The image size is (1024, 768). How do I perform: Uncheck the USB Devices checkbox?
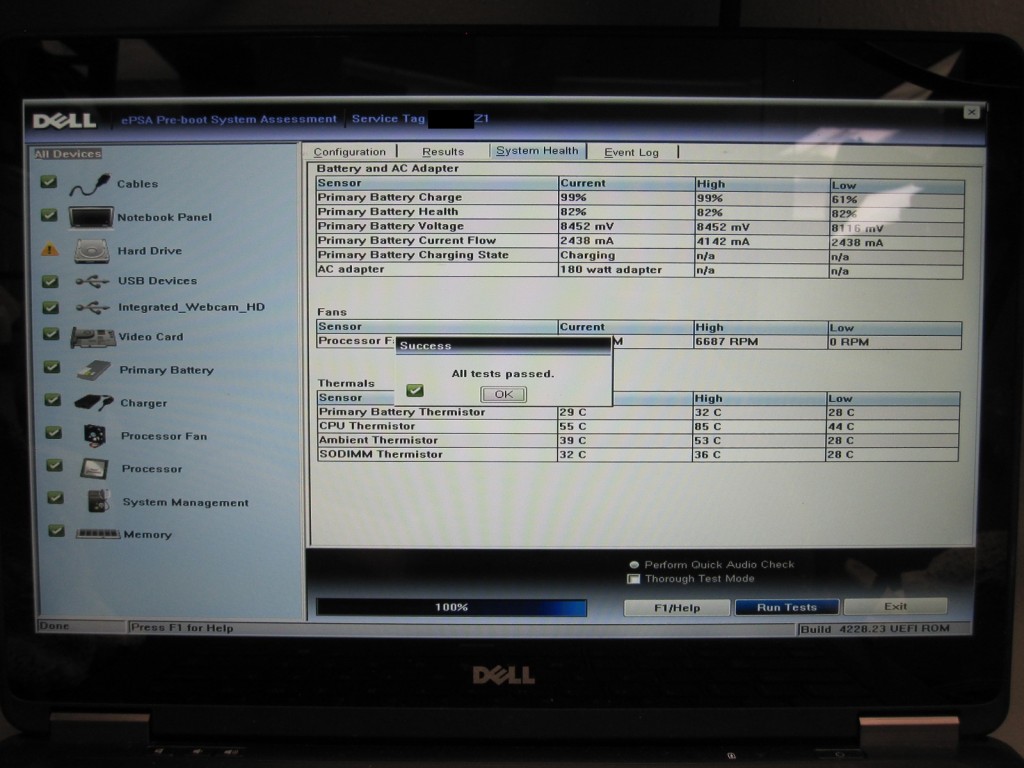tap(50, 281)
